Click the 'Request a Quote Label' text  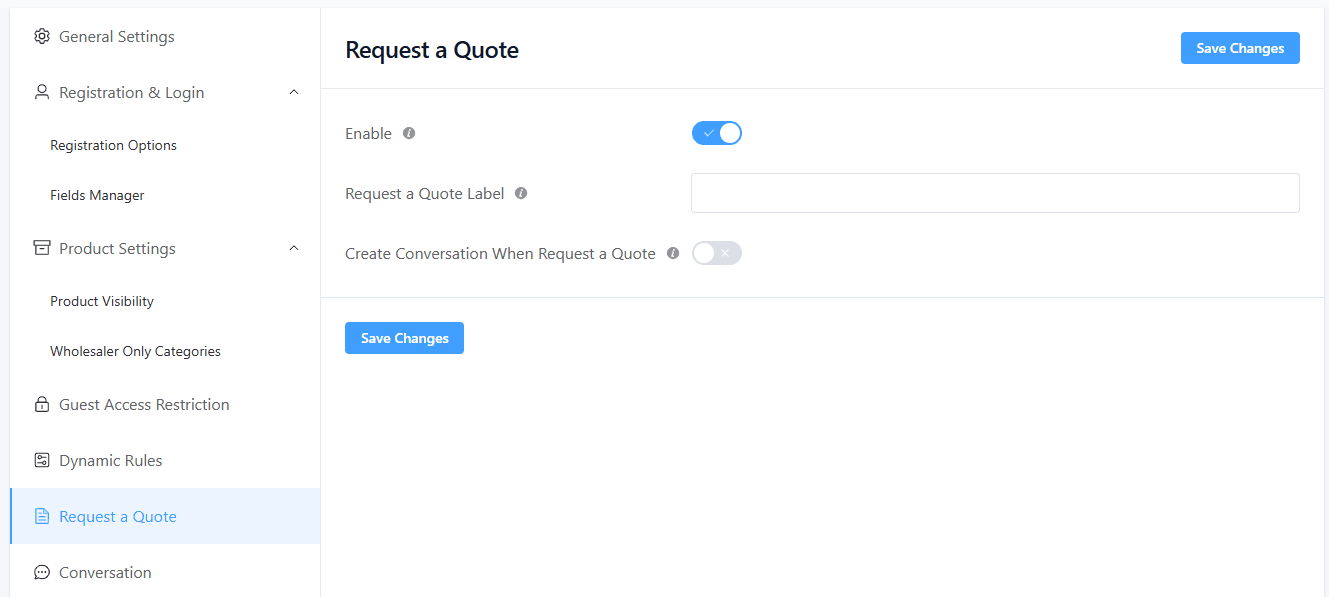click(425, 194)
